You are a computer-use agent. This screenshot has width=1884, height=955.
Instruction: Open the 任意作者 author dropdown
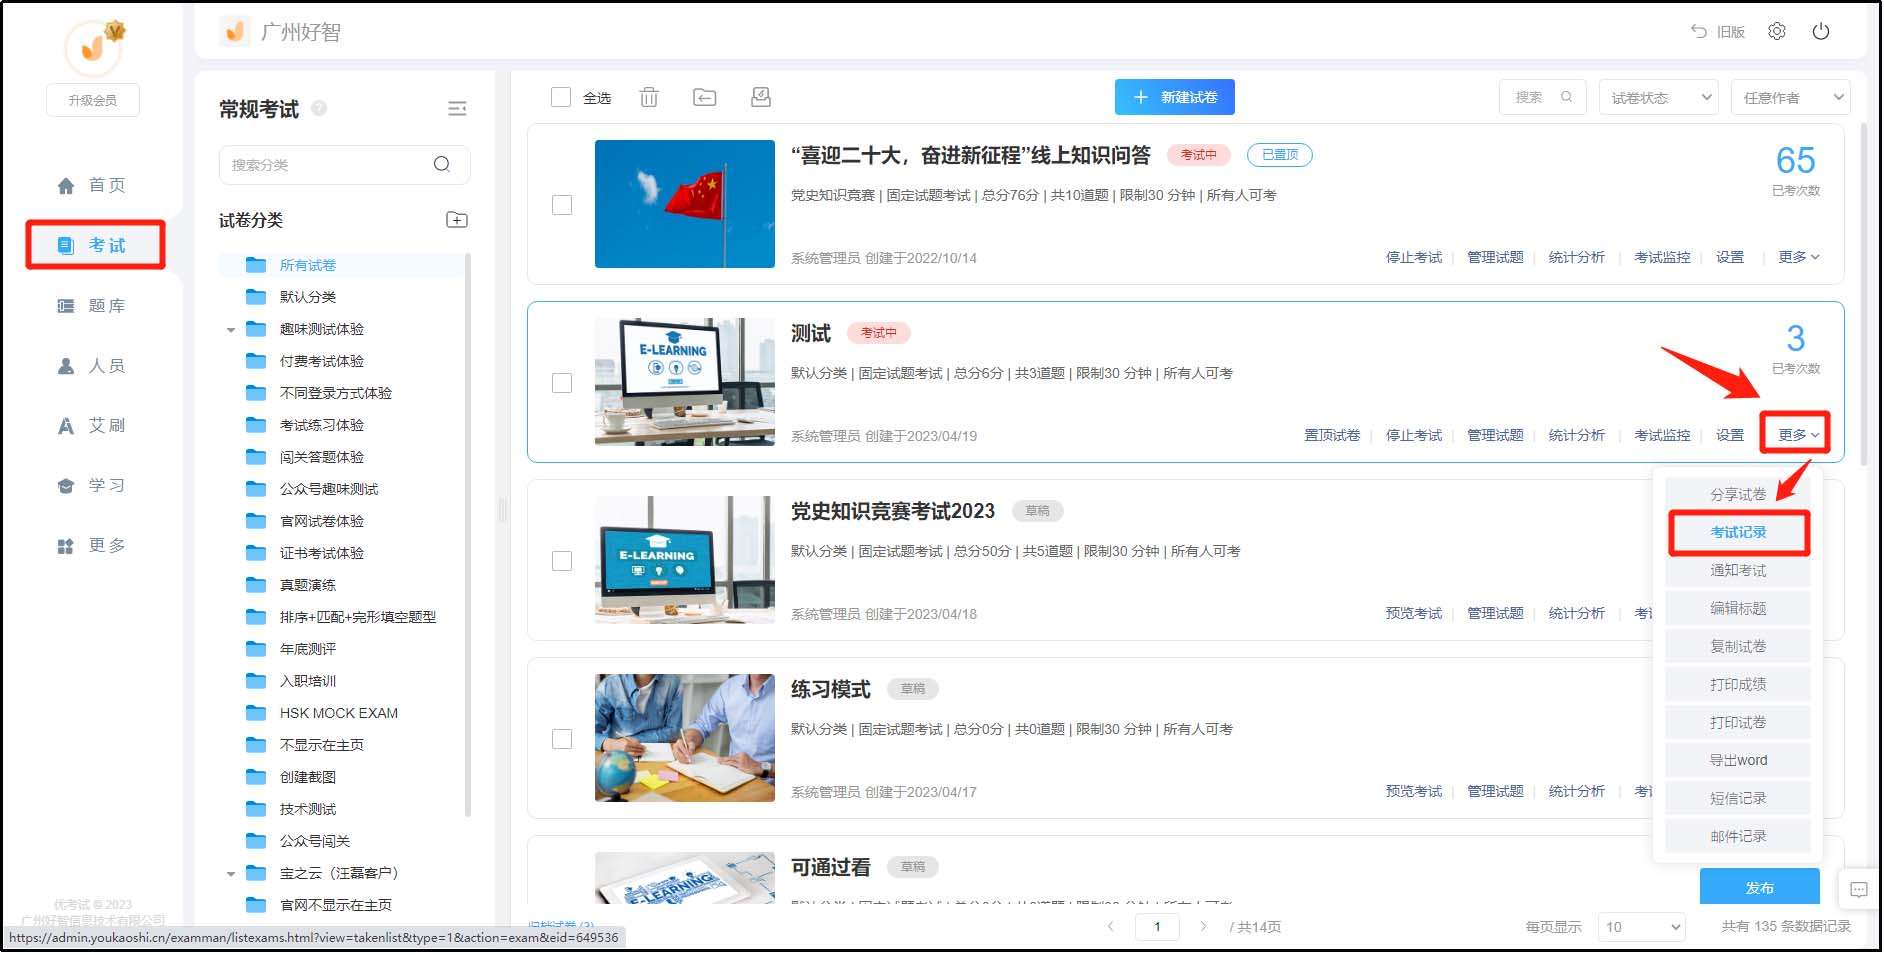point(1790,97)
